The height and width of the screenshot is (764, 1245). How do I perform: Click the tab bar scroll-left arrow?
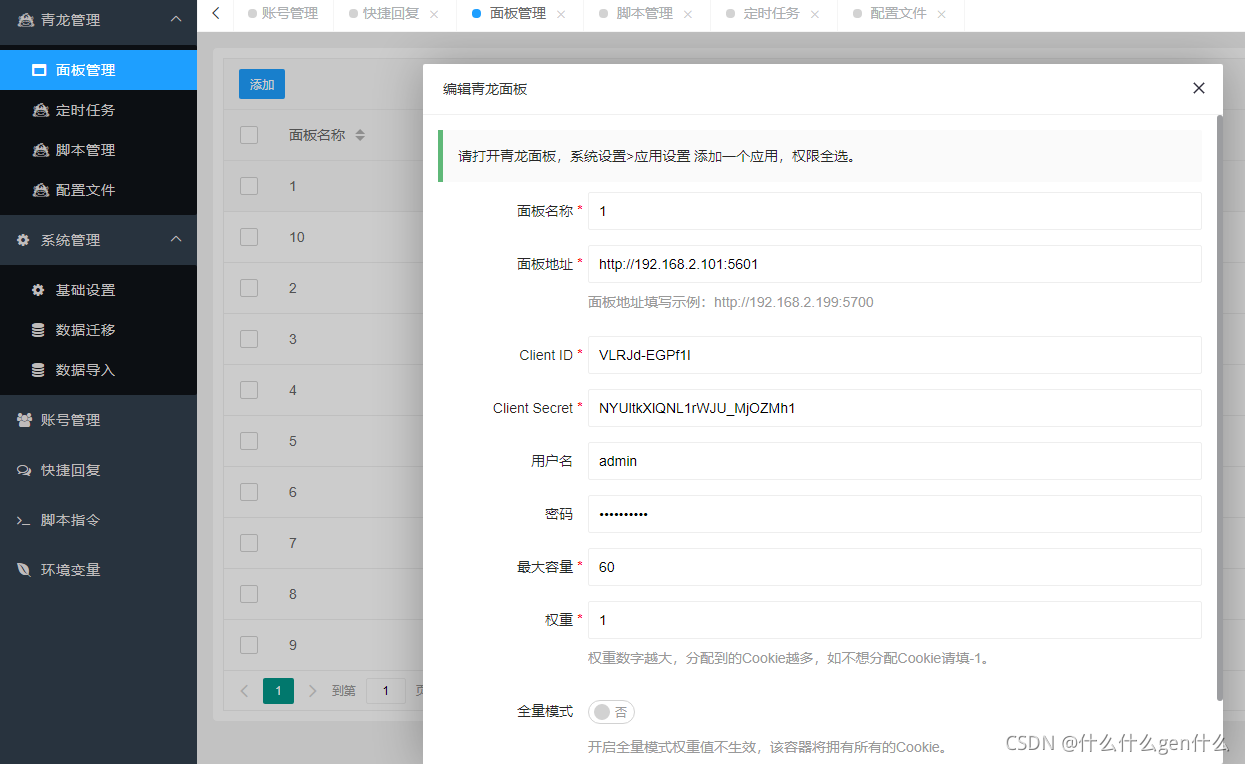click(215, 13)
